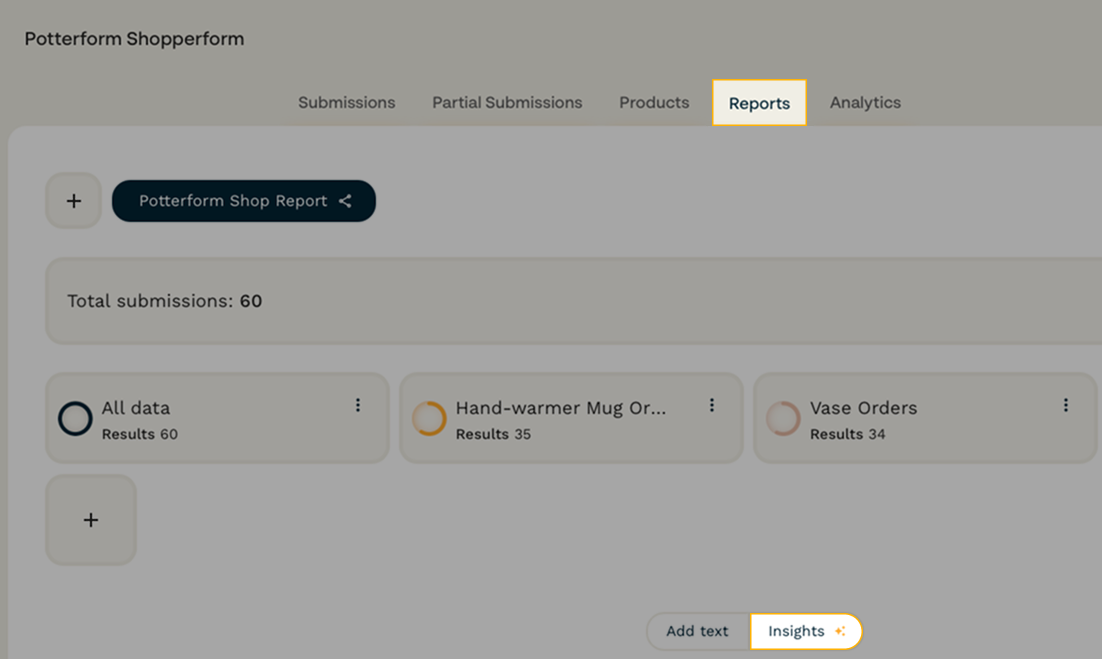Image resolution: width=1102 pixels, height=659 pixels.
Task: Select the Reports tab
Action: tap(759, 103)
